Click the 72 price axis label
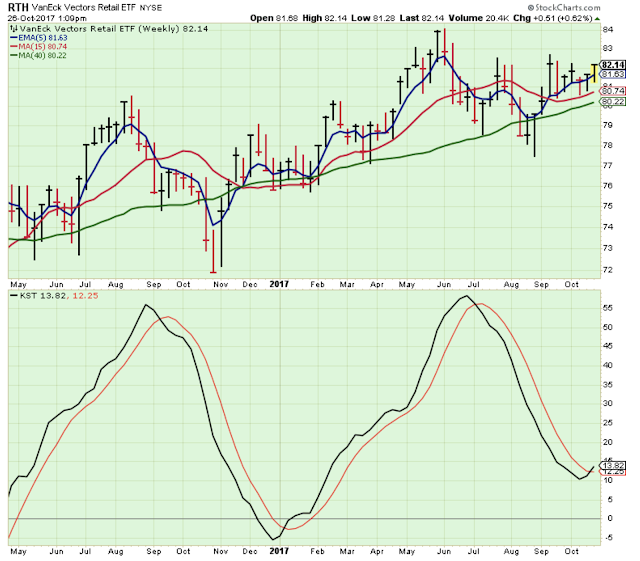The image size is (640, 561). 608,270
